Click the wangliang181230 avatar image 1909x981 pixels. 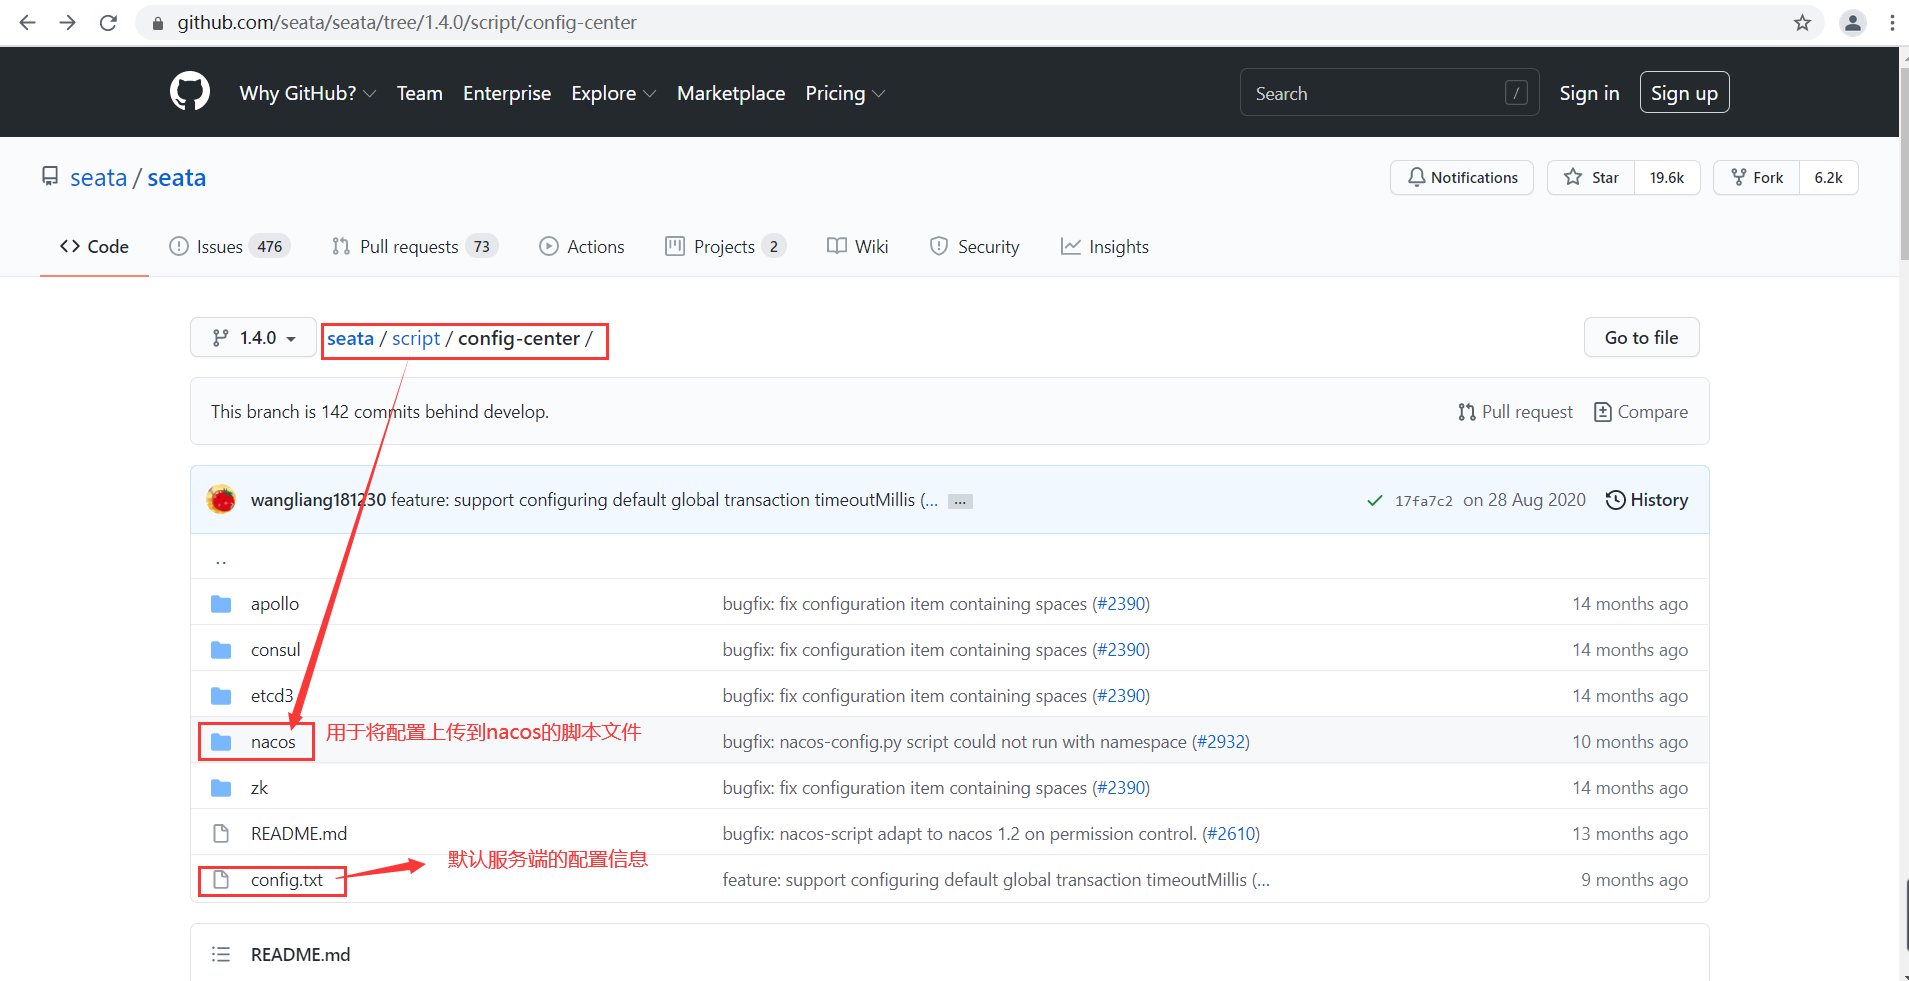click(x=221, y=499)
